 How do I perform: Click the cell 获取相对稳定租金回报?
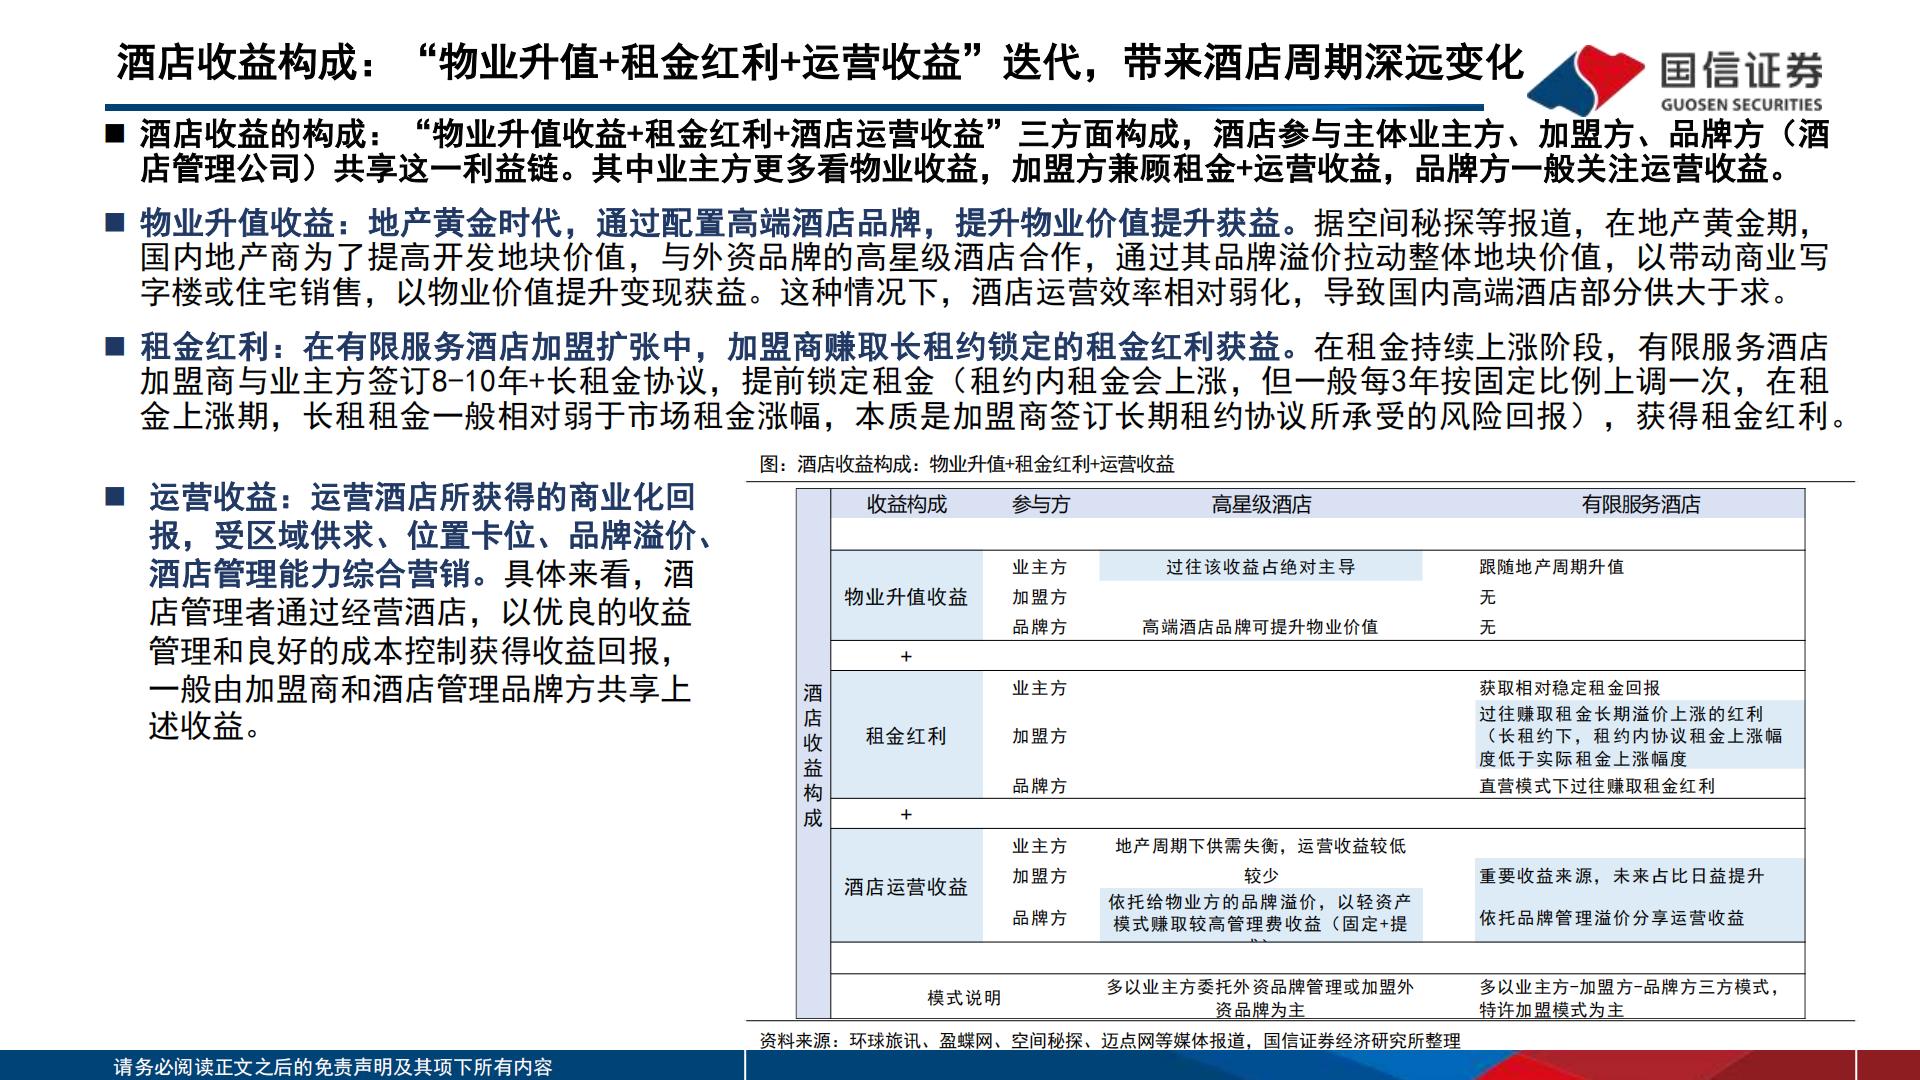(1570, 688)
